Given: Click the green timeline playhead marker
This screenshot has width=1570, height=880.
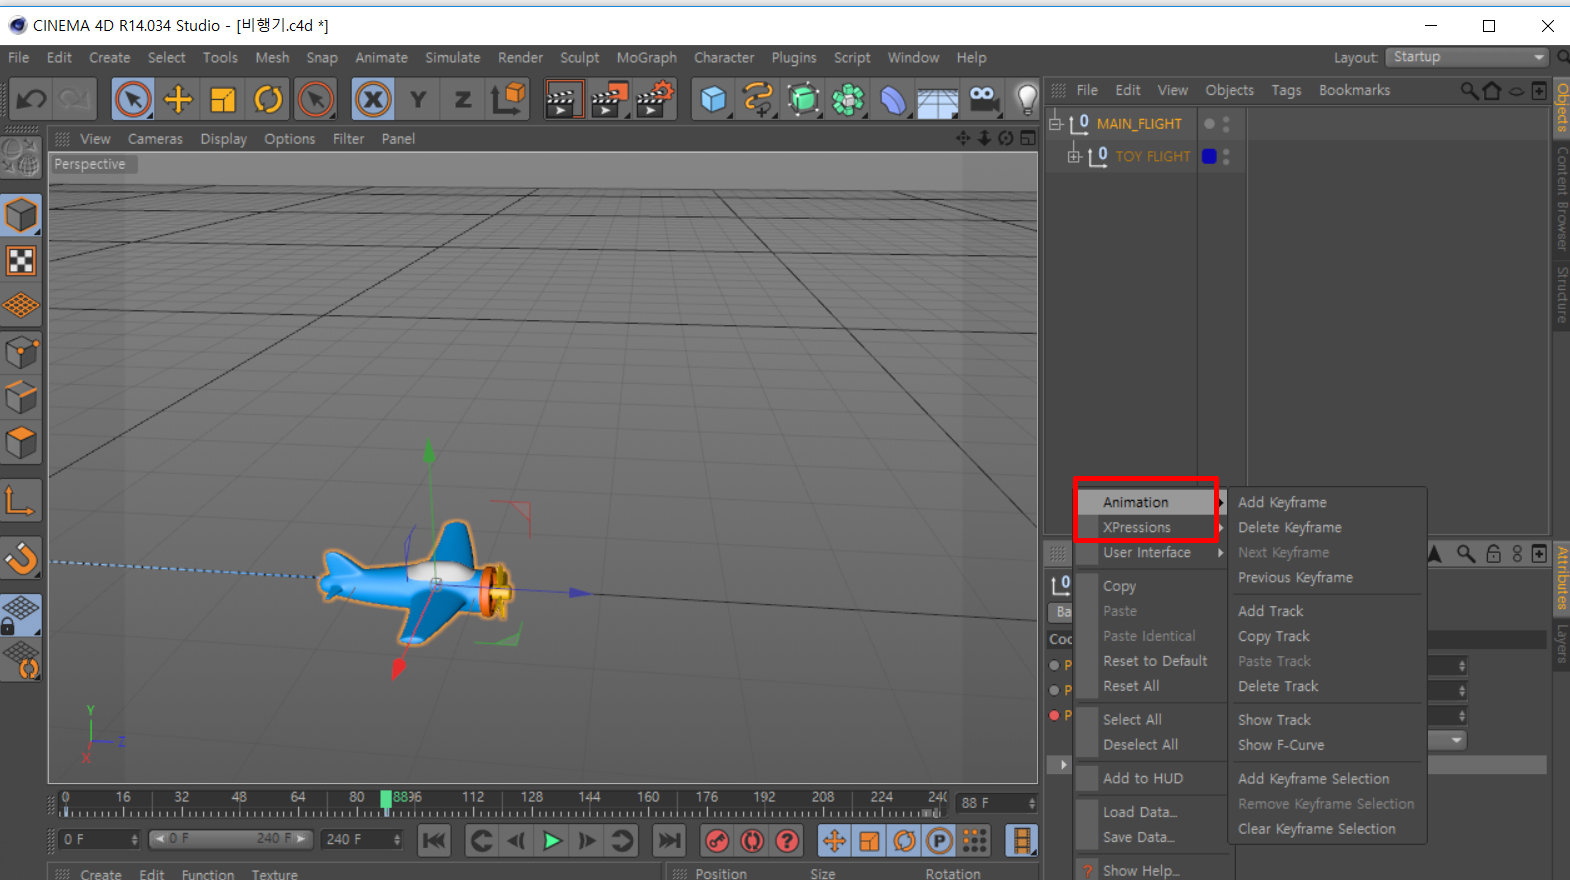Looking at the screenshot, I should pos(386,799).
